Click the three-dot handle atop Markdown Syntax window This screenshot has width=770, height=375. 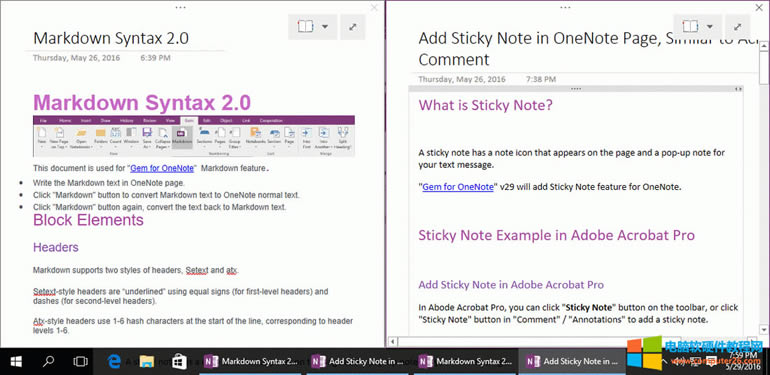180,7
